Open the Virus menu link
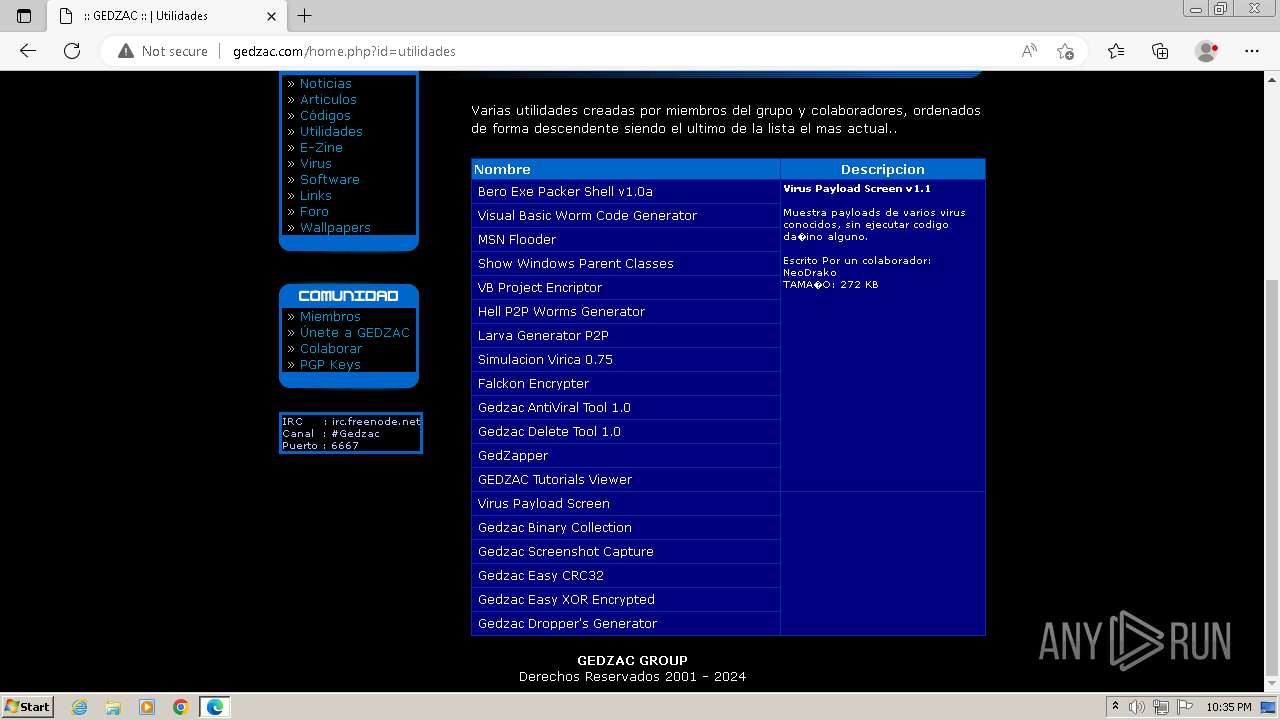1280x720 pixels. pyautogui.click(x=315, y=163)
